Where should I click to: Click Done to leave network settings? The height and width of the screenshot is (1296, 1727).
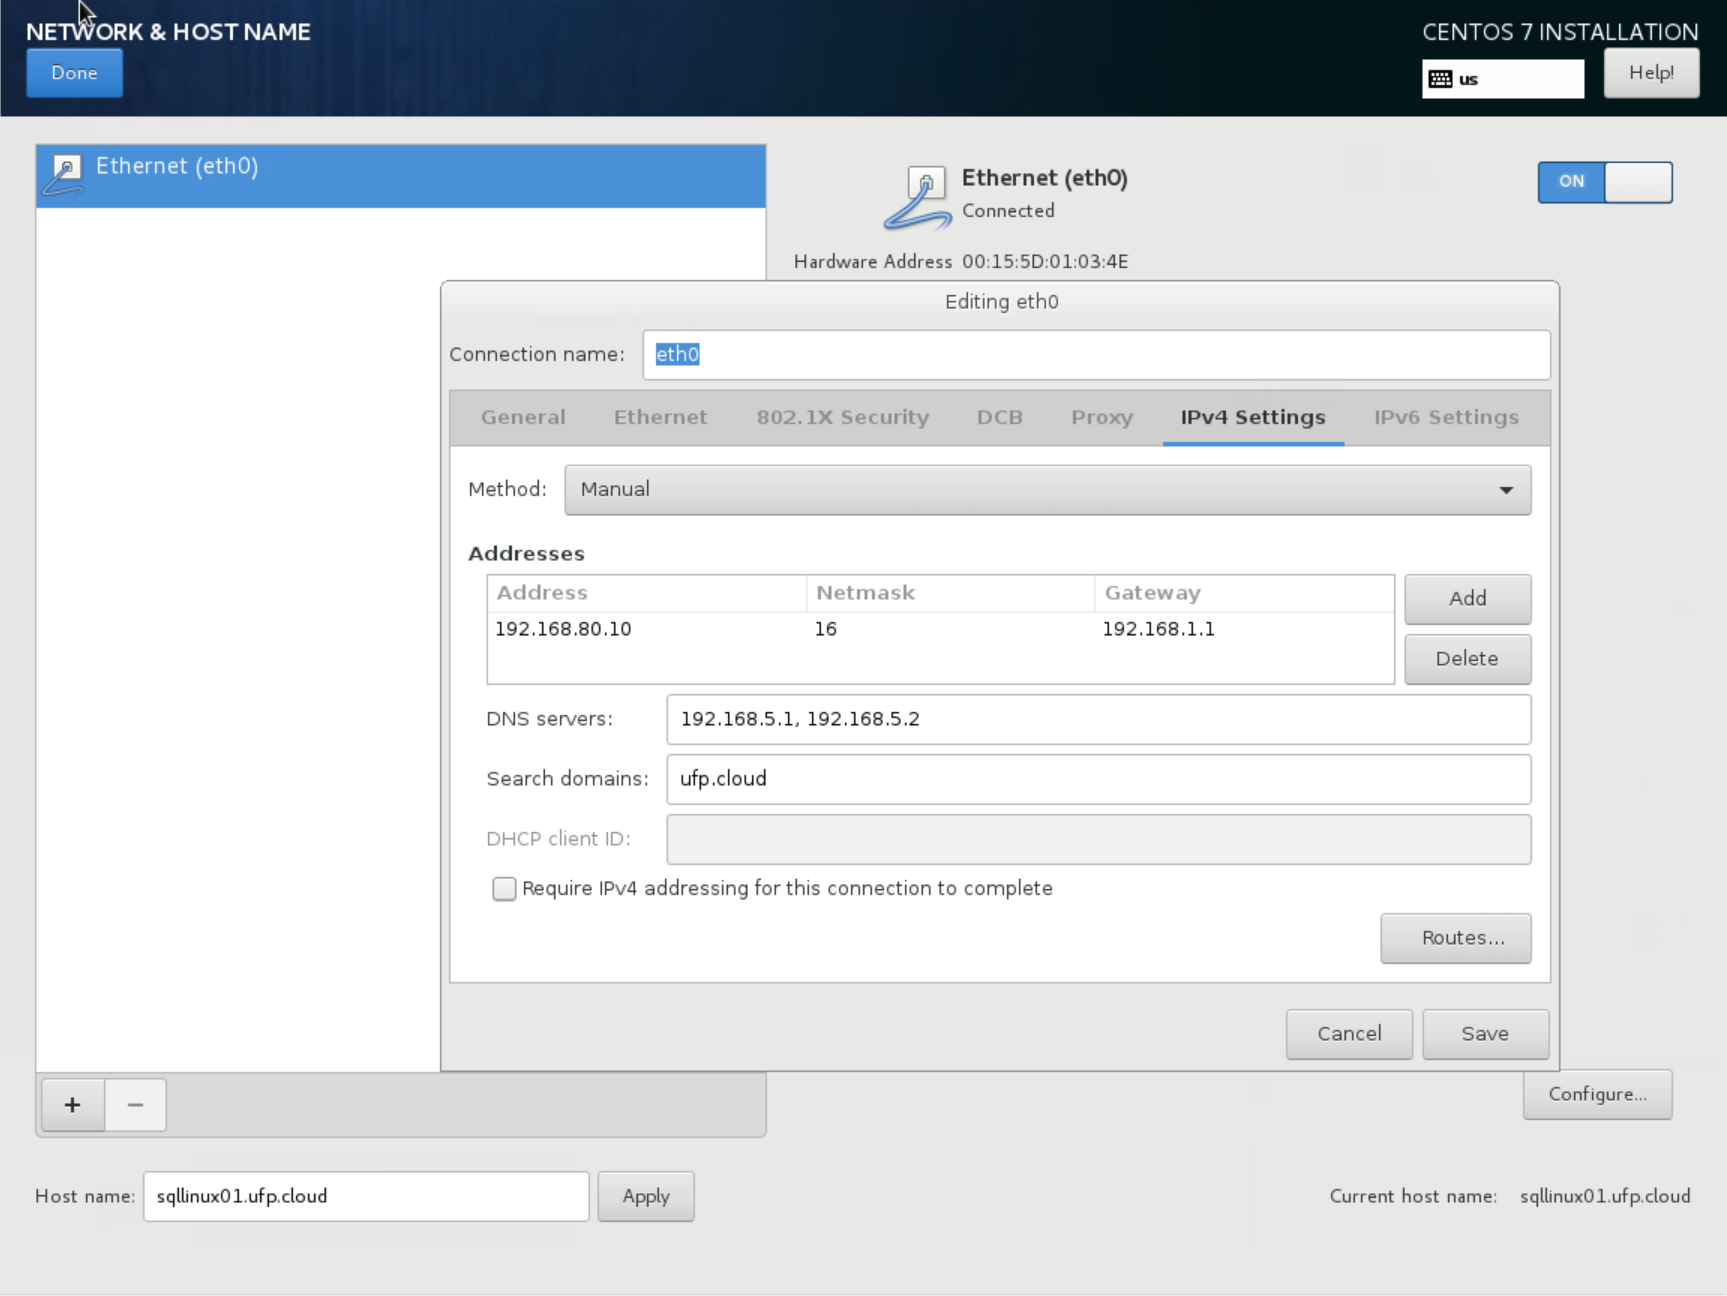pos(74,73)
